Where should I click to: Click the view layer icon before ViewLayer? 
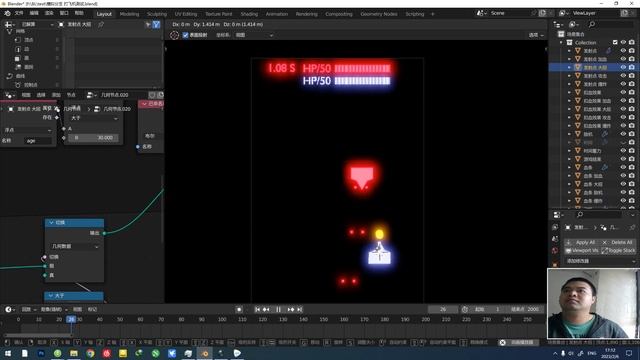click(563, 13)
